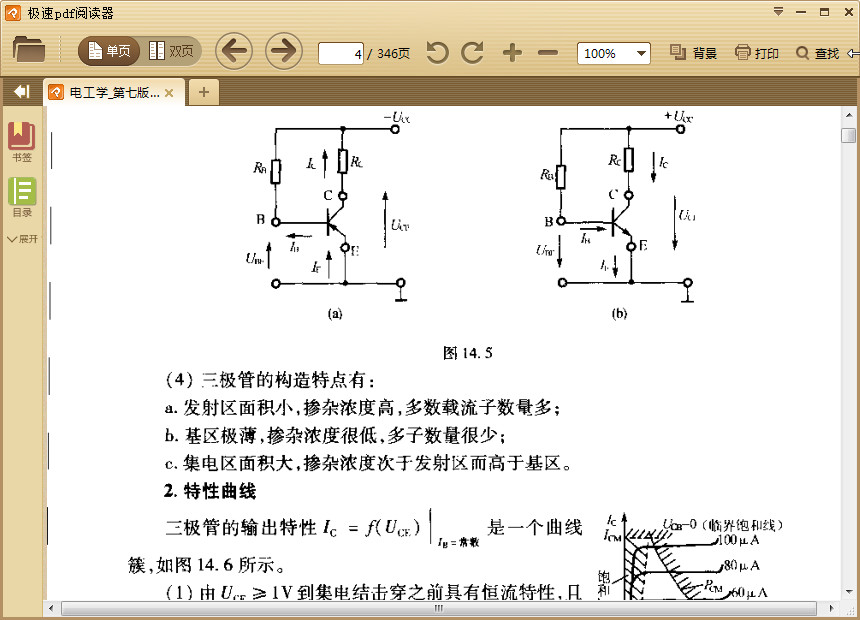Go to the next page with the right arrow
Screen dimensions: 860x620
click(284, 51)
